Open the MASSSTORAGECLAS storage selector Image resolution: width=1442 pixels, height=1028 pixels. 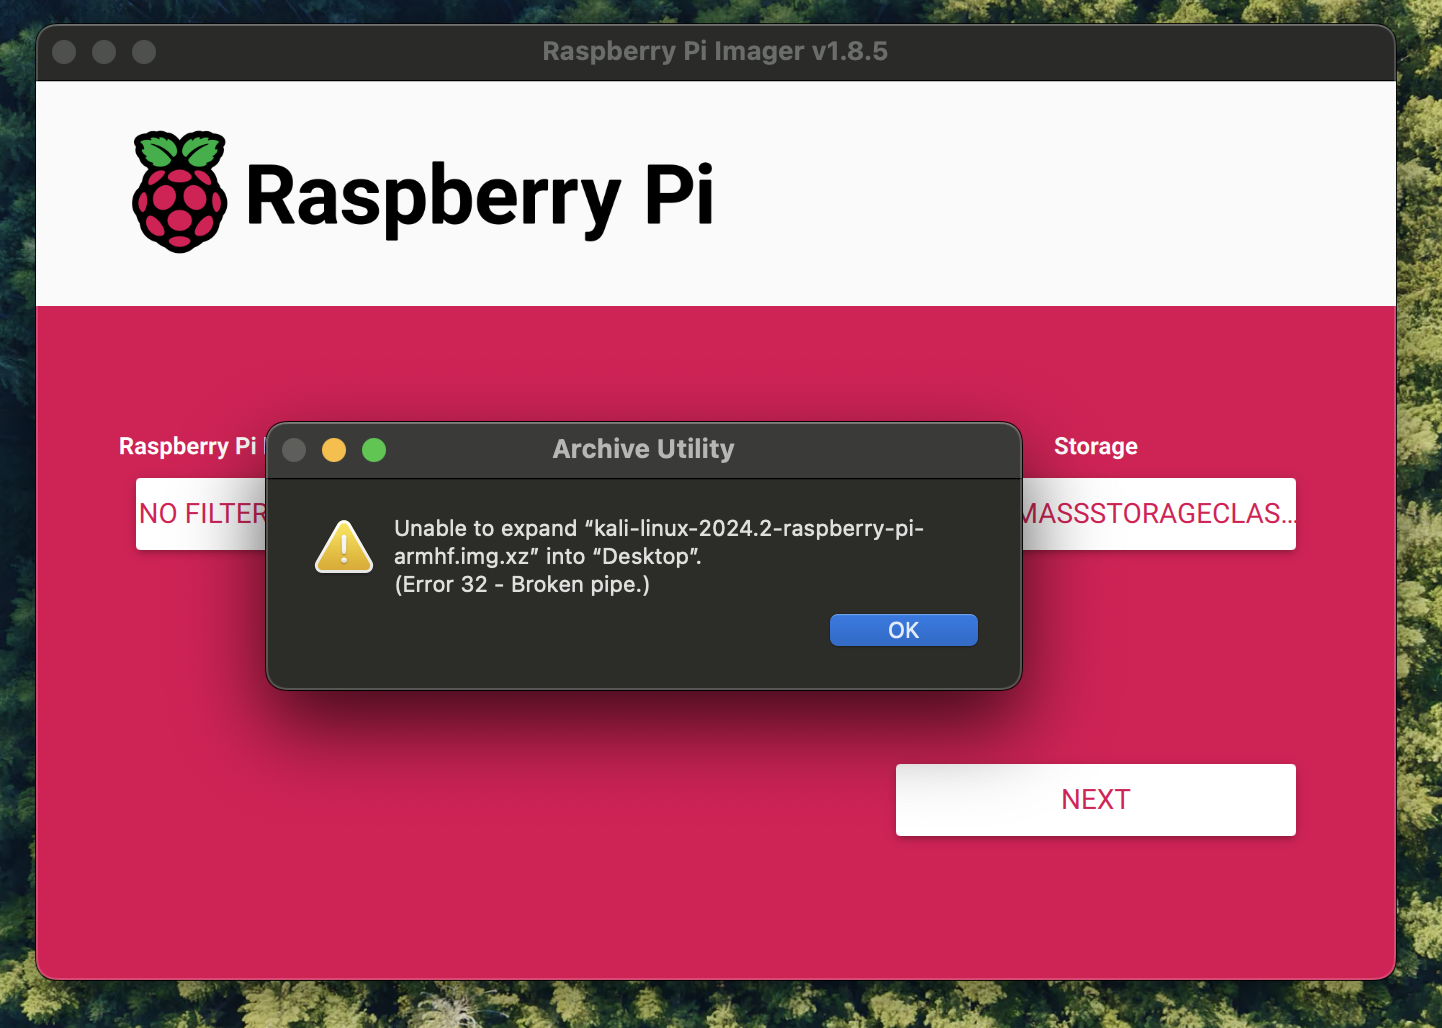tap(1158, 514)
